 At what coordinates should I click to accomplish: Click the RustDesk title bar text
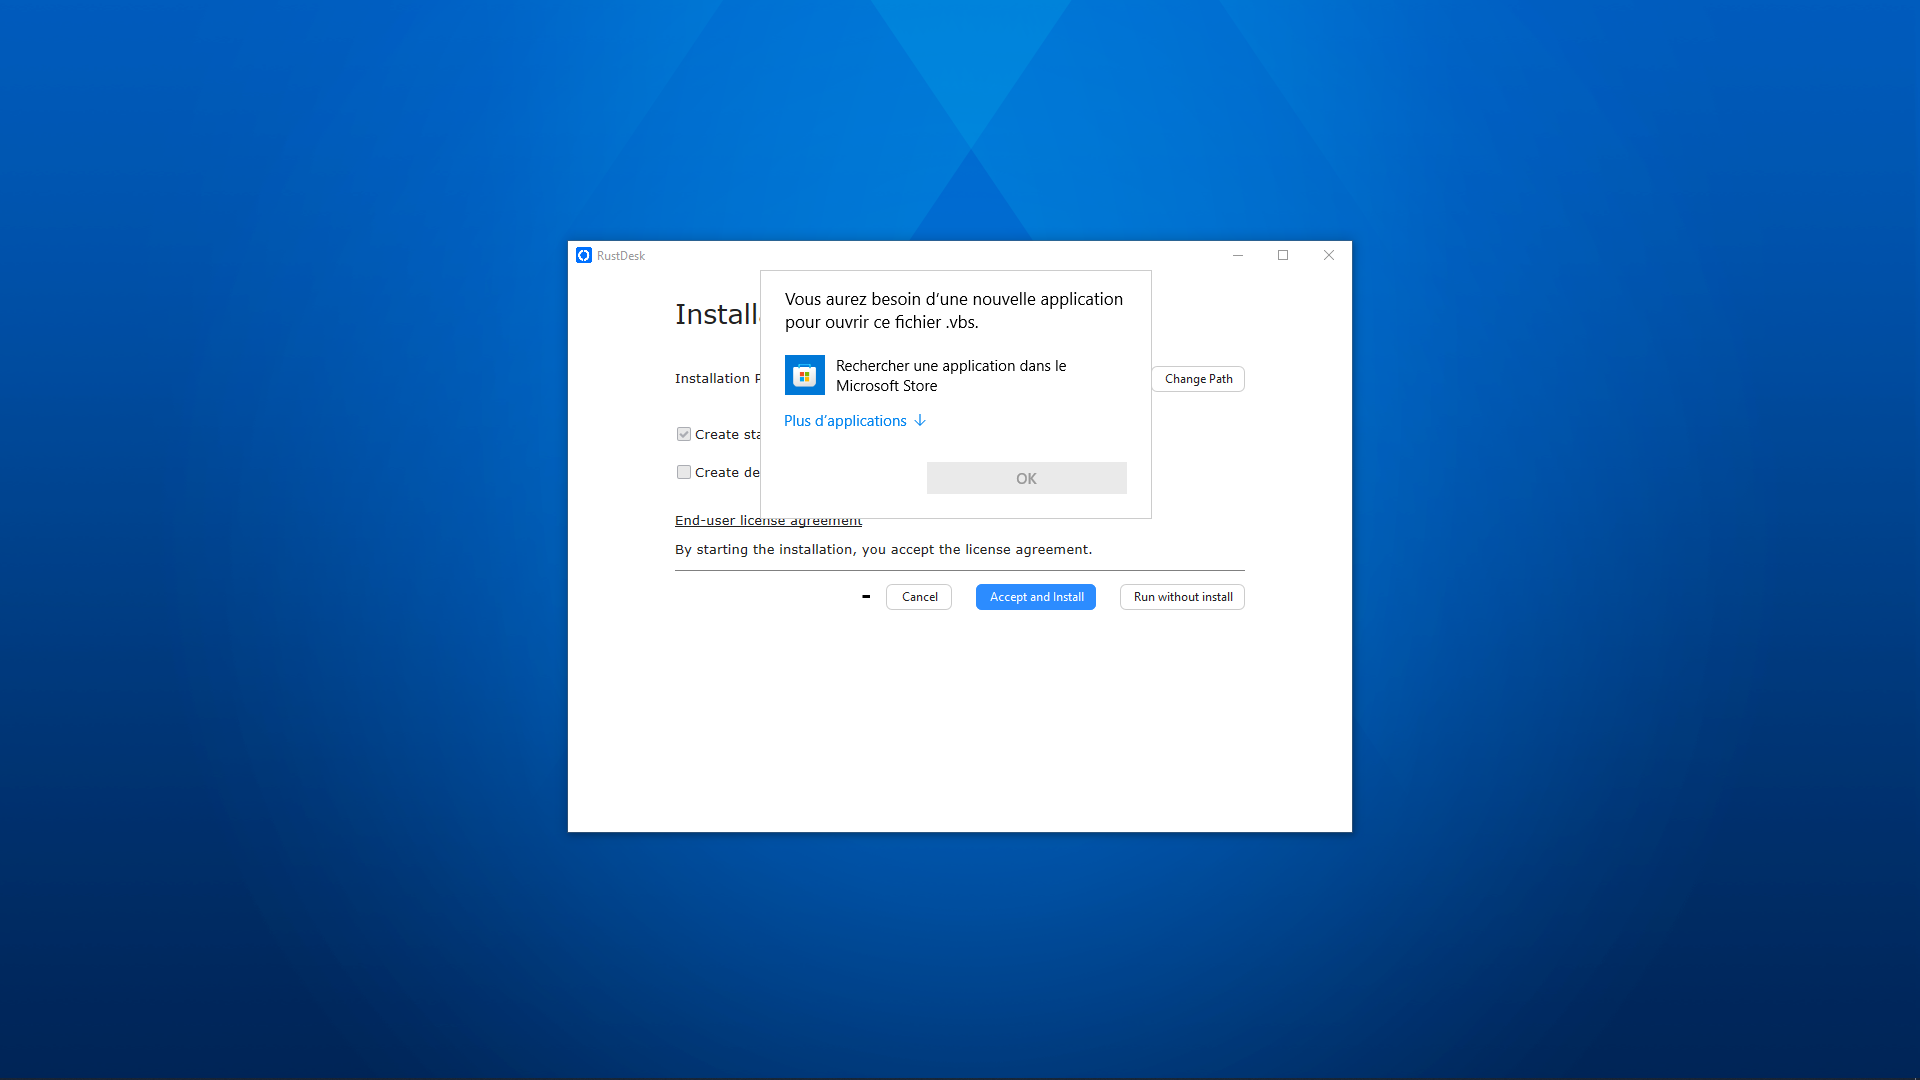[620, 255]
